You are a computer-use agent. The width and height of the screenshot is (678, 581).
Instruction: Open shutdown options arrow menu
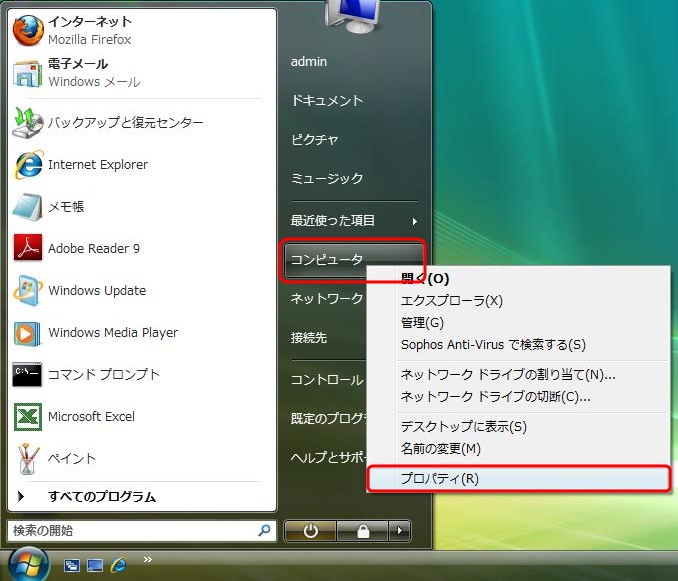(x=400, y=531)
